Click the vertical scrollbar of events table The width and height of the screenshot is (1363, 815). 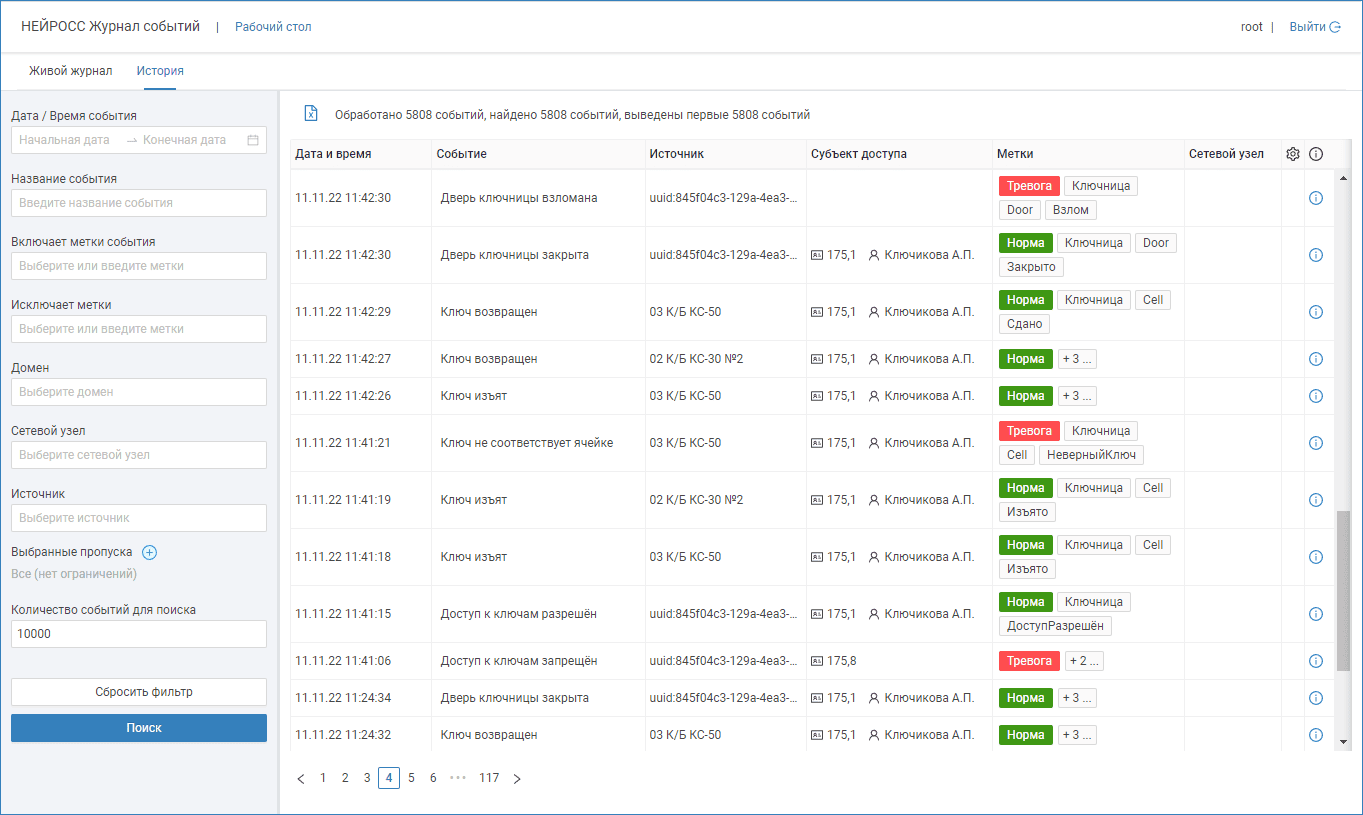point(1343,590)
